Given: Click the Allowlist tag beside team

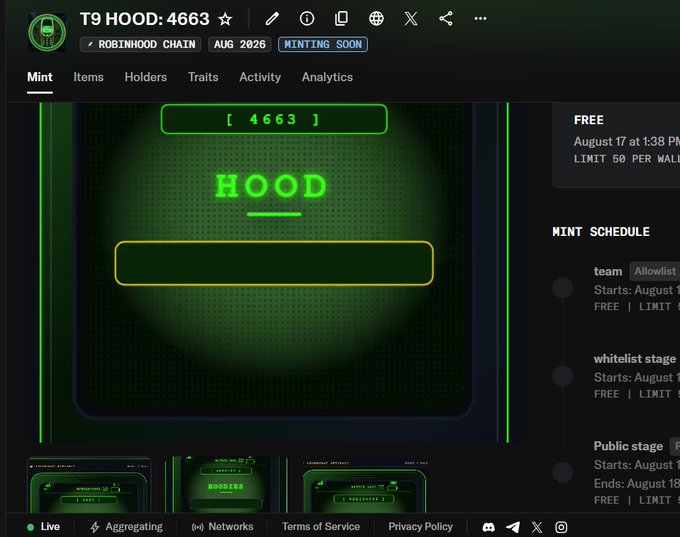Looking at the screenshot, I should point(654,272).
